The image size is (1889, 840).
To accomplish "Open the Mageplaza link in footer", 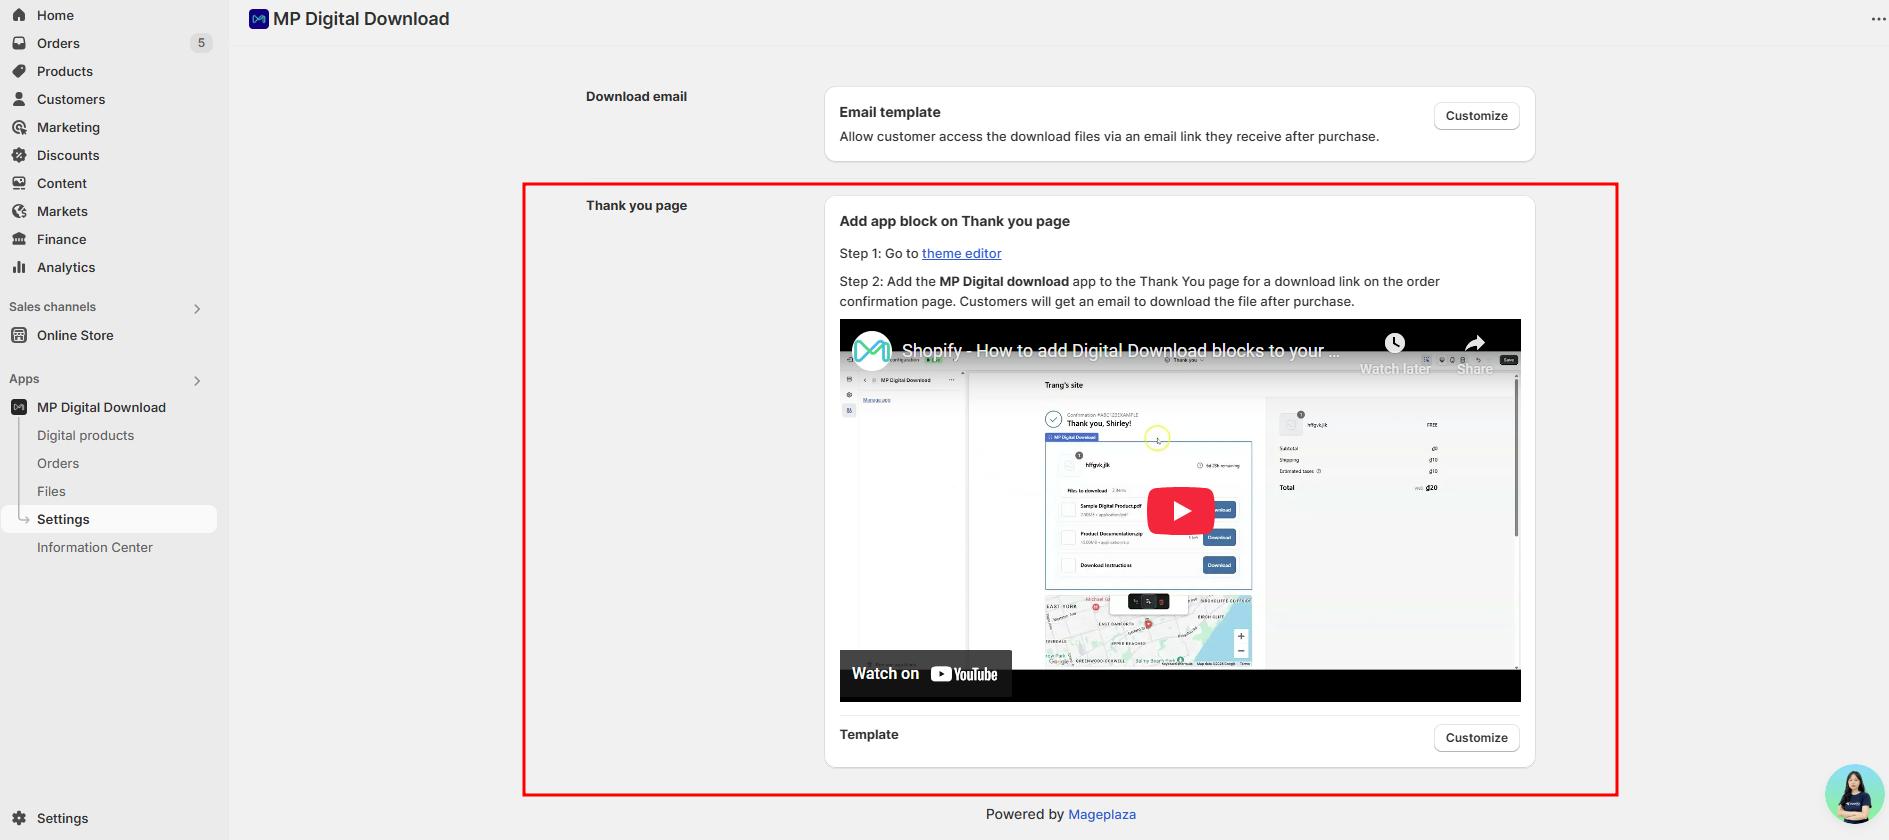I will 1102,814.
